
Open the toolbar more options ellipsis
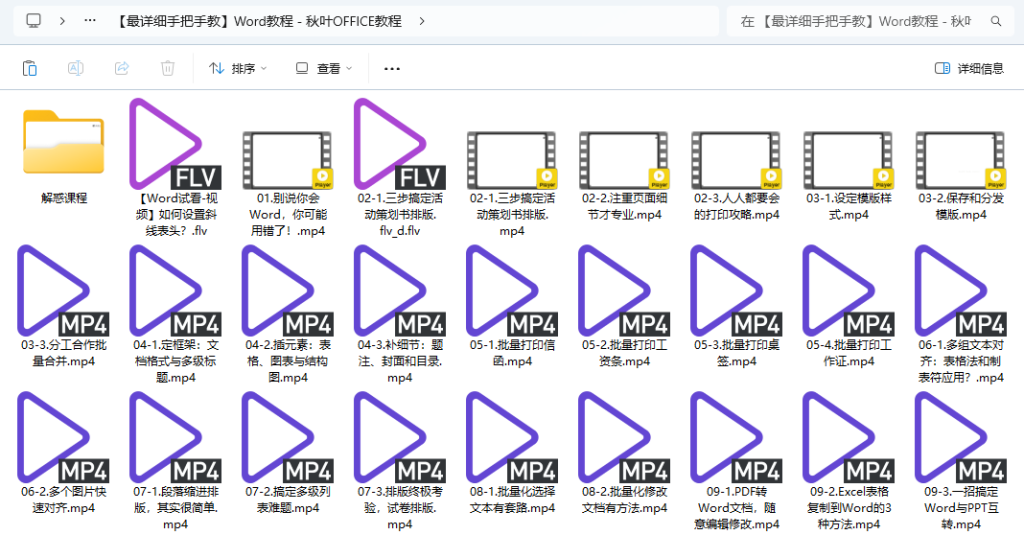pyautogui.click(x=392, y=68)
